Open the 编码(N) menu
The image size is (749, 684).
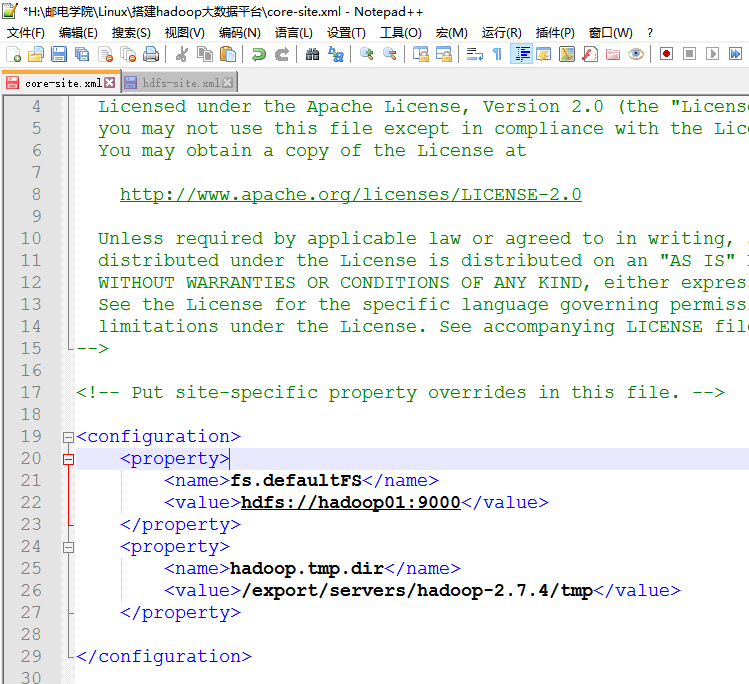pos(240,33)
